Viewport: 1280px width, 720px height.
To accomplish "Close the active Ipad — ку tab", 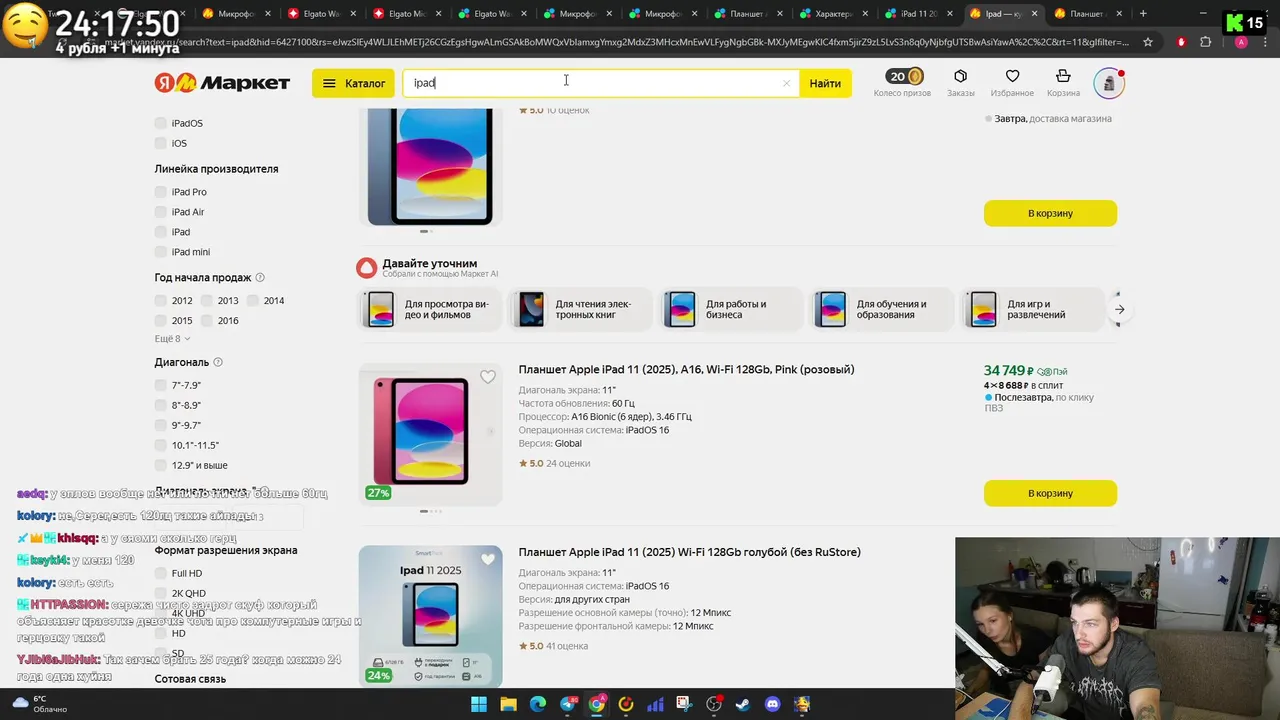I will point(1035,14).
